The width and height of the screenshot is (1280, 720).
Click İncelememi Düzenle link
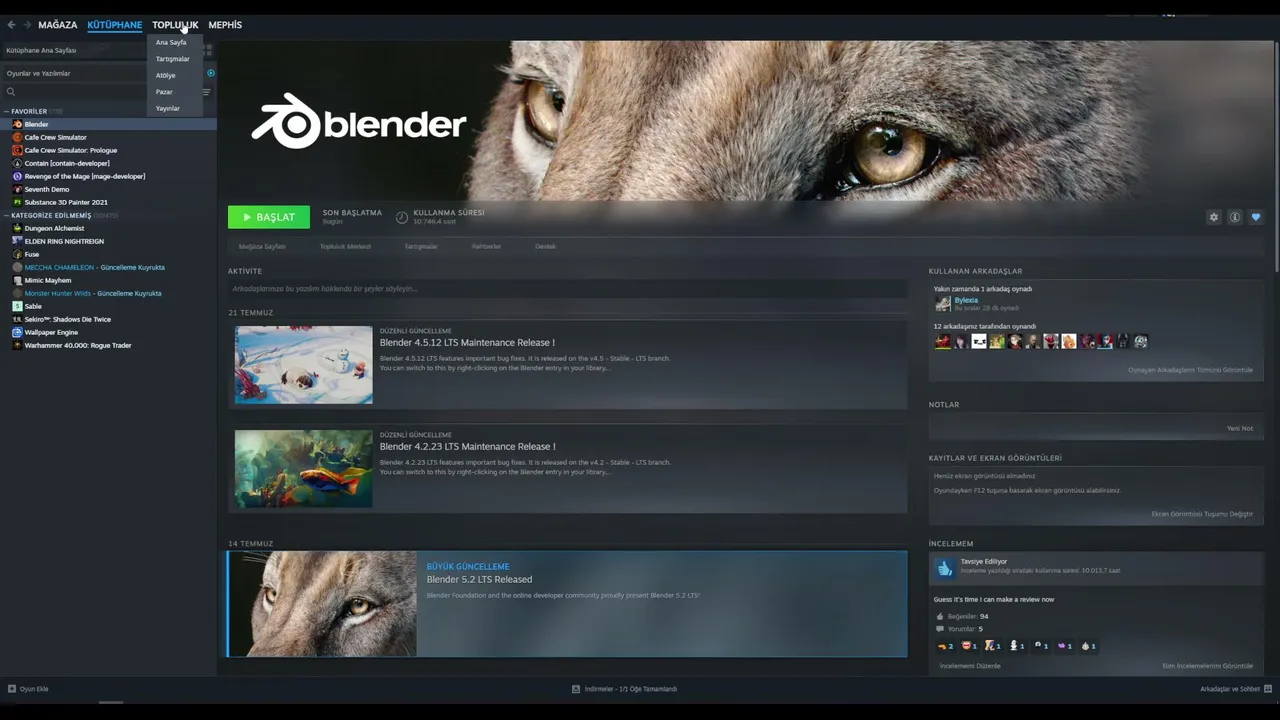click(x=970, y=666)
